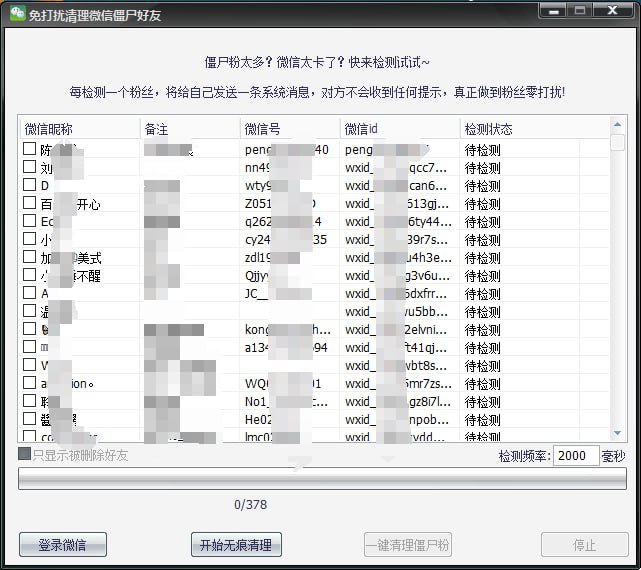This screenshot has height=570, width=641.
Task: Click 一键清理僵尸粉 button
Action: coord(408,545)
